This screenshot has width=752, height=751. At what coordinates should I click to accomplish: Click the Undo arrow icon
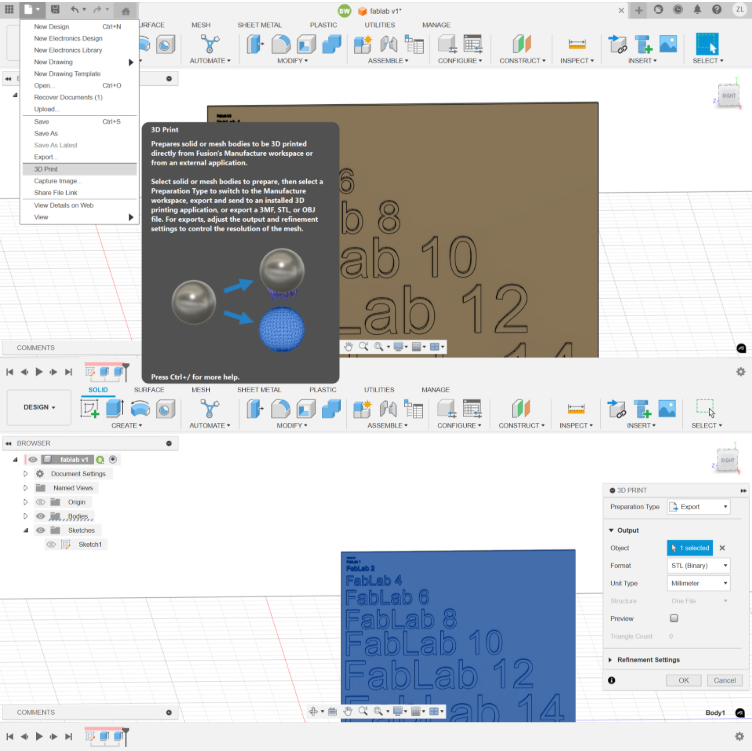tap(74, 9)
